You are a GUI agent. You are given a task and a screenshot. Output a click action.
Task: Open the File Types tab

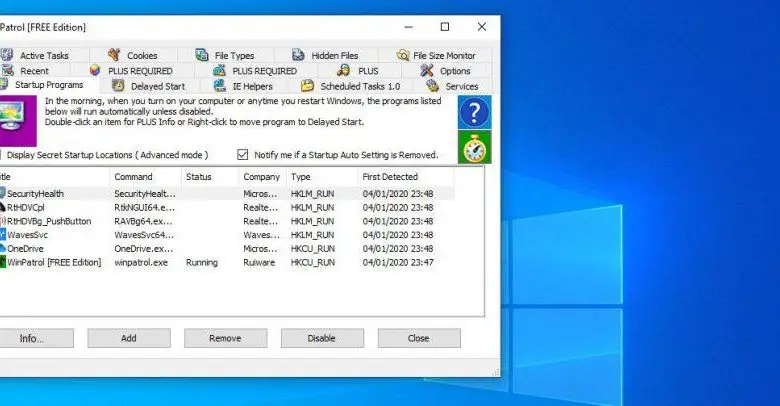(225, 55)
